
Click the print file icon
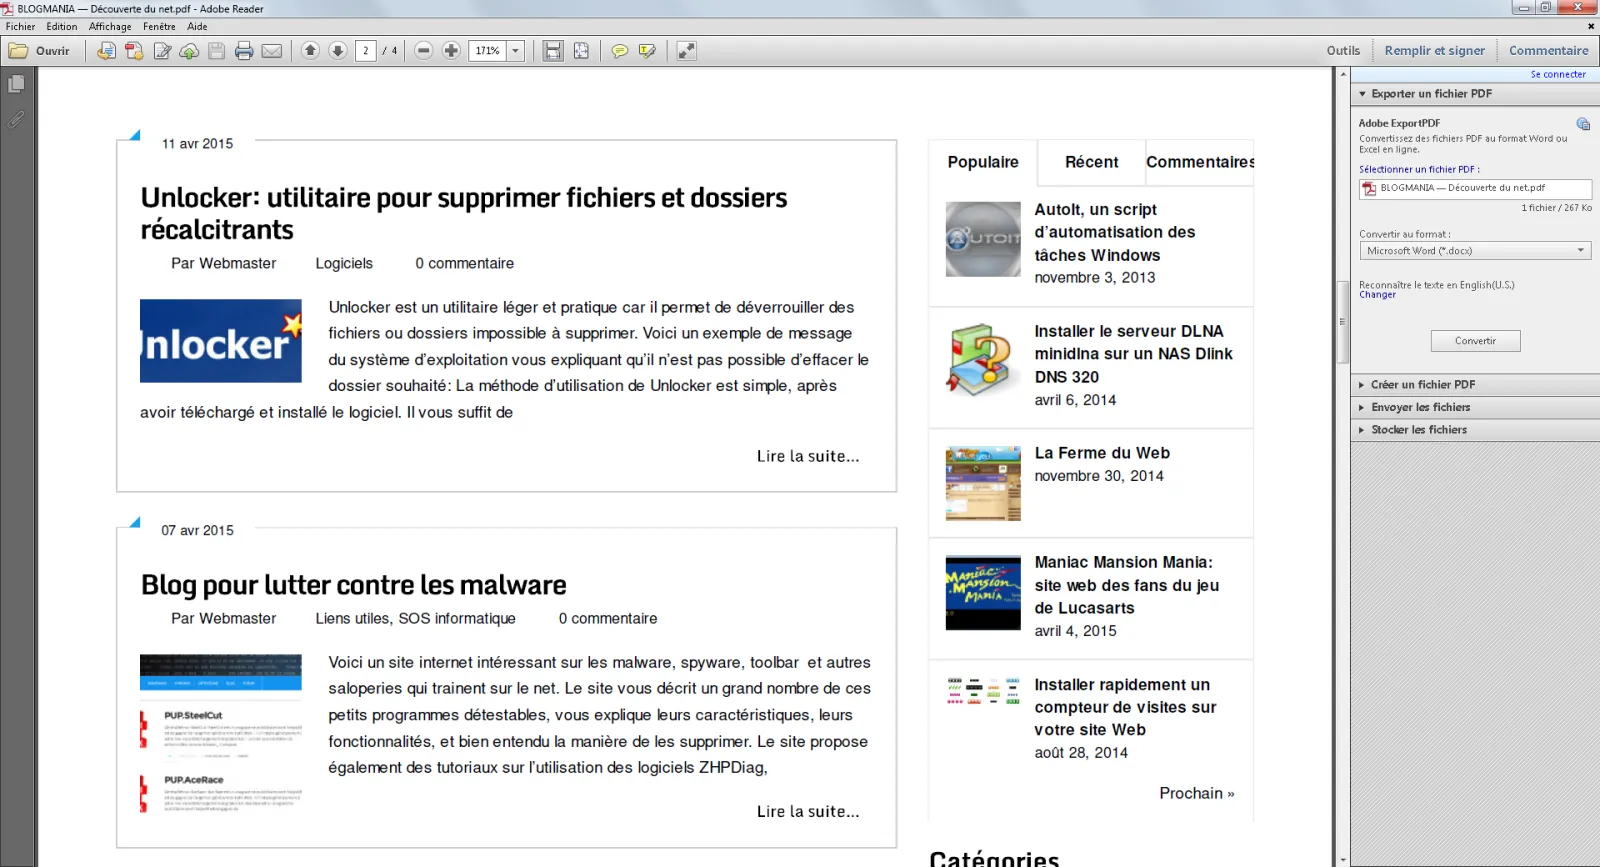244,51
